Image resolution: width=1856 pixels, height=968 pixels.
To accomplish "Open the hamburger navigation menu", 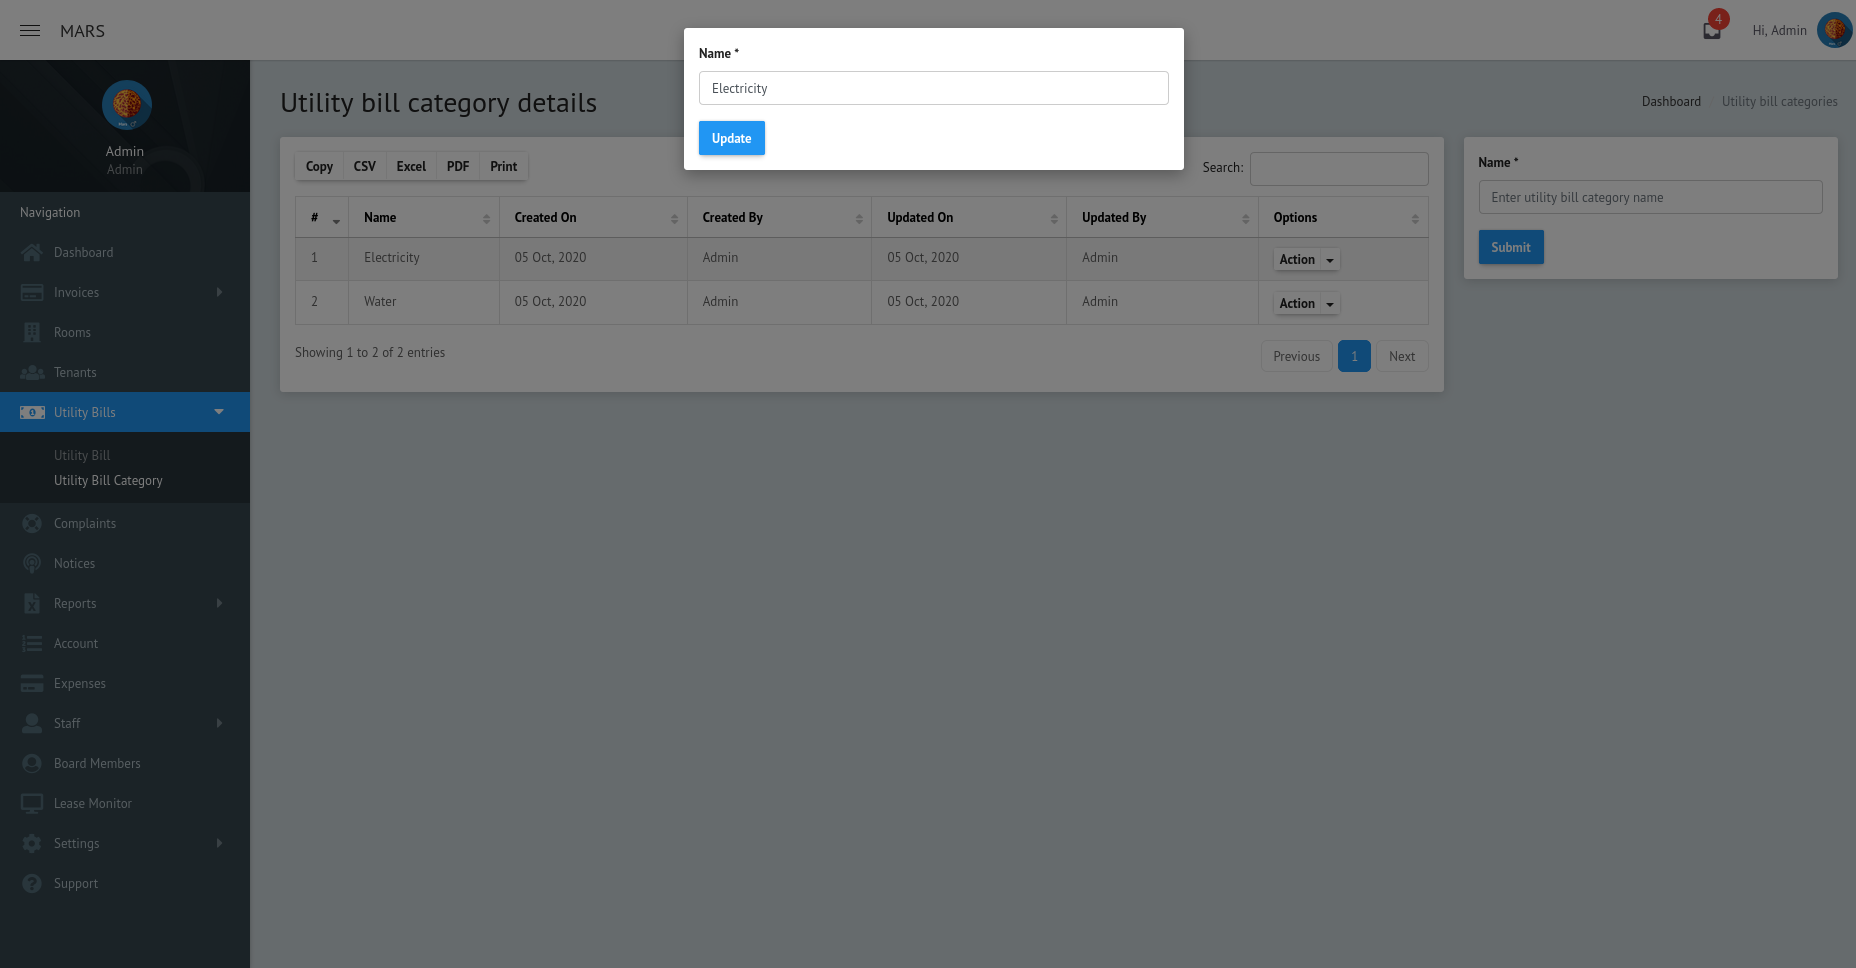I will pyautogui.click(x=29, y=30).
